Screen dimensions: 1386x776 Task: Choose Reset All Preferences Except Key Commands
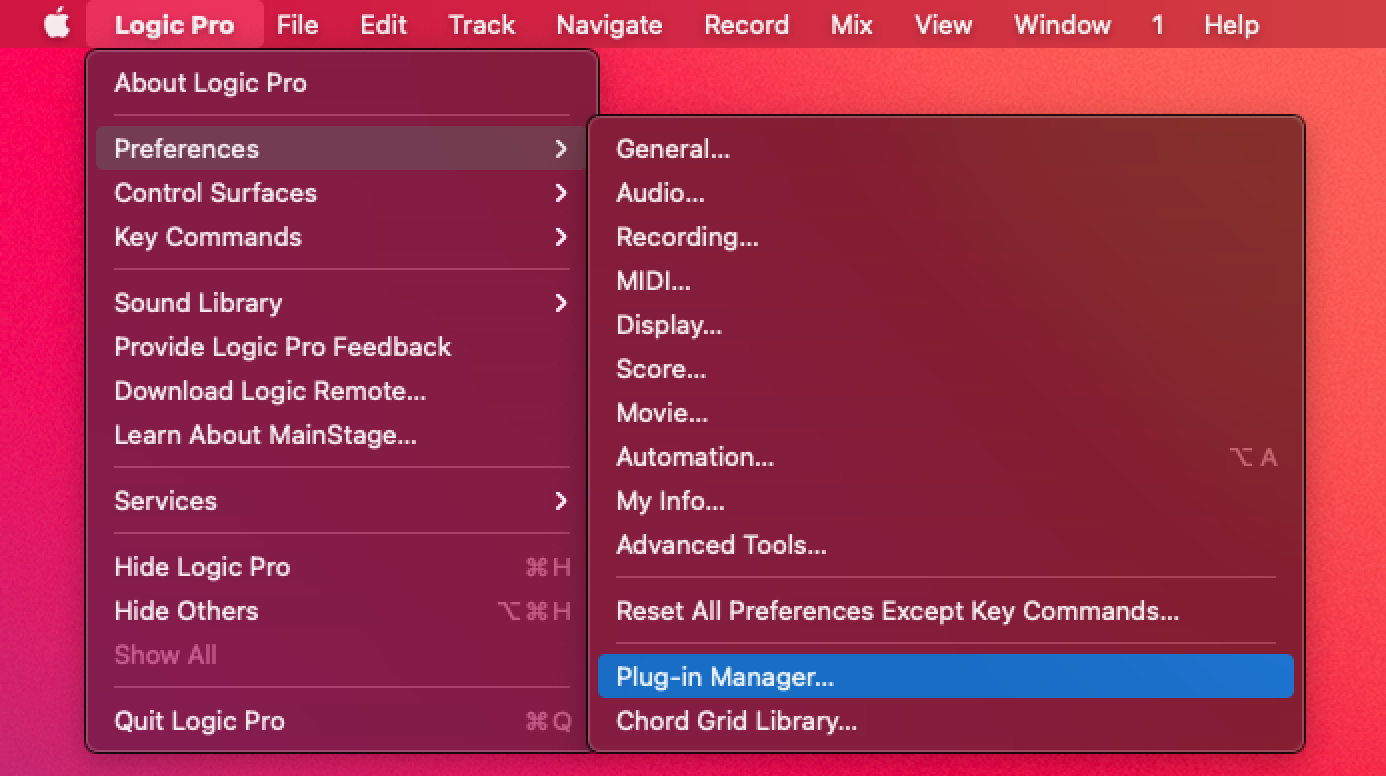point(946,611)
